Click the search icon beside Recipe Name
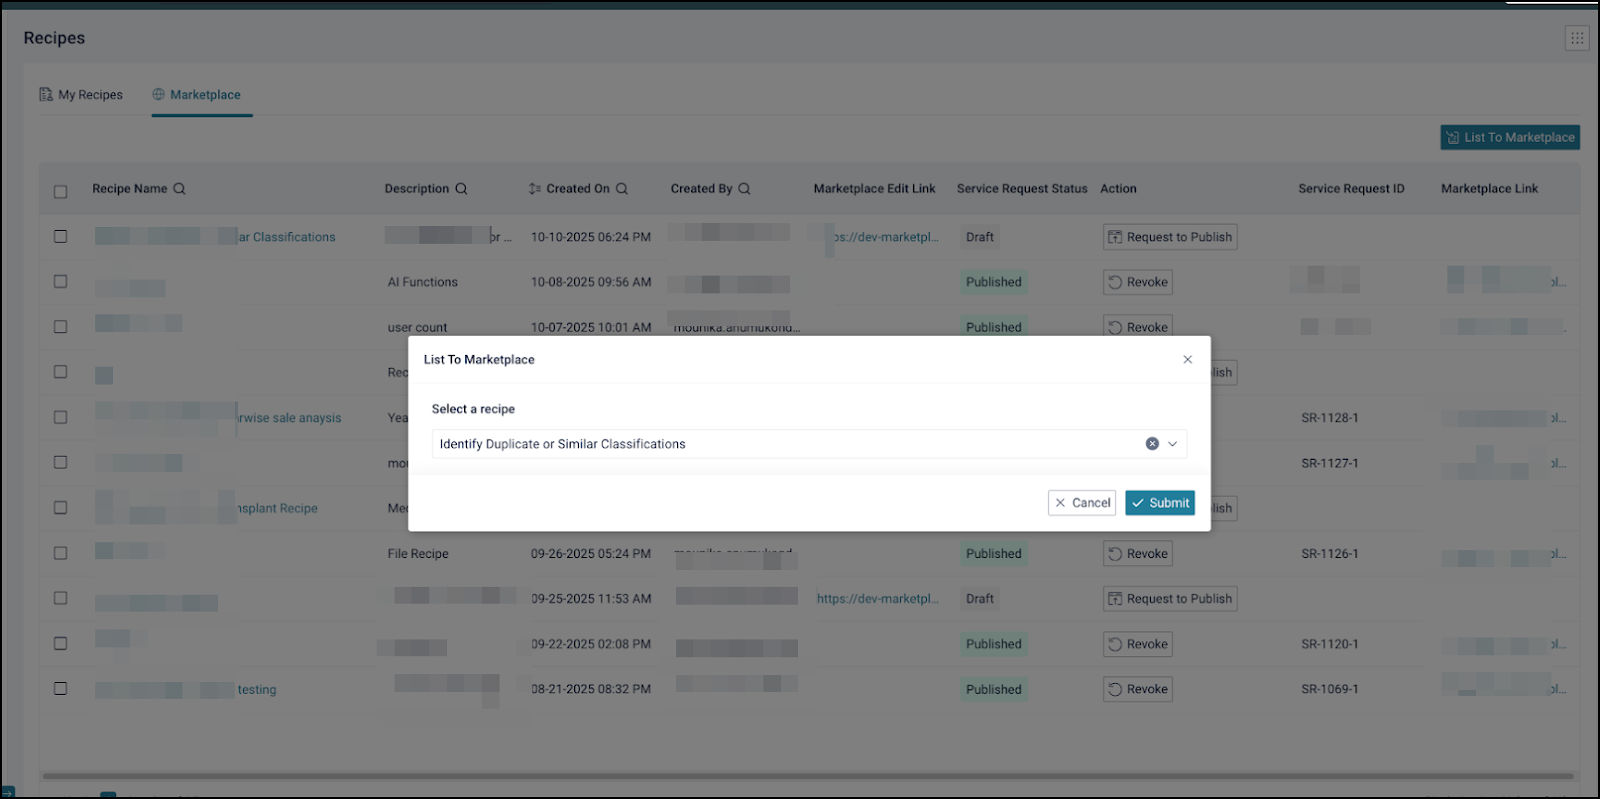The width and height of the screenshot is (1600, 799). [180, 189]
